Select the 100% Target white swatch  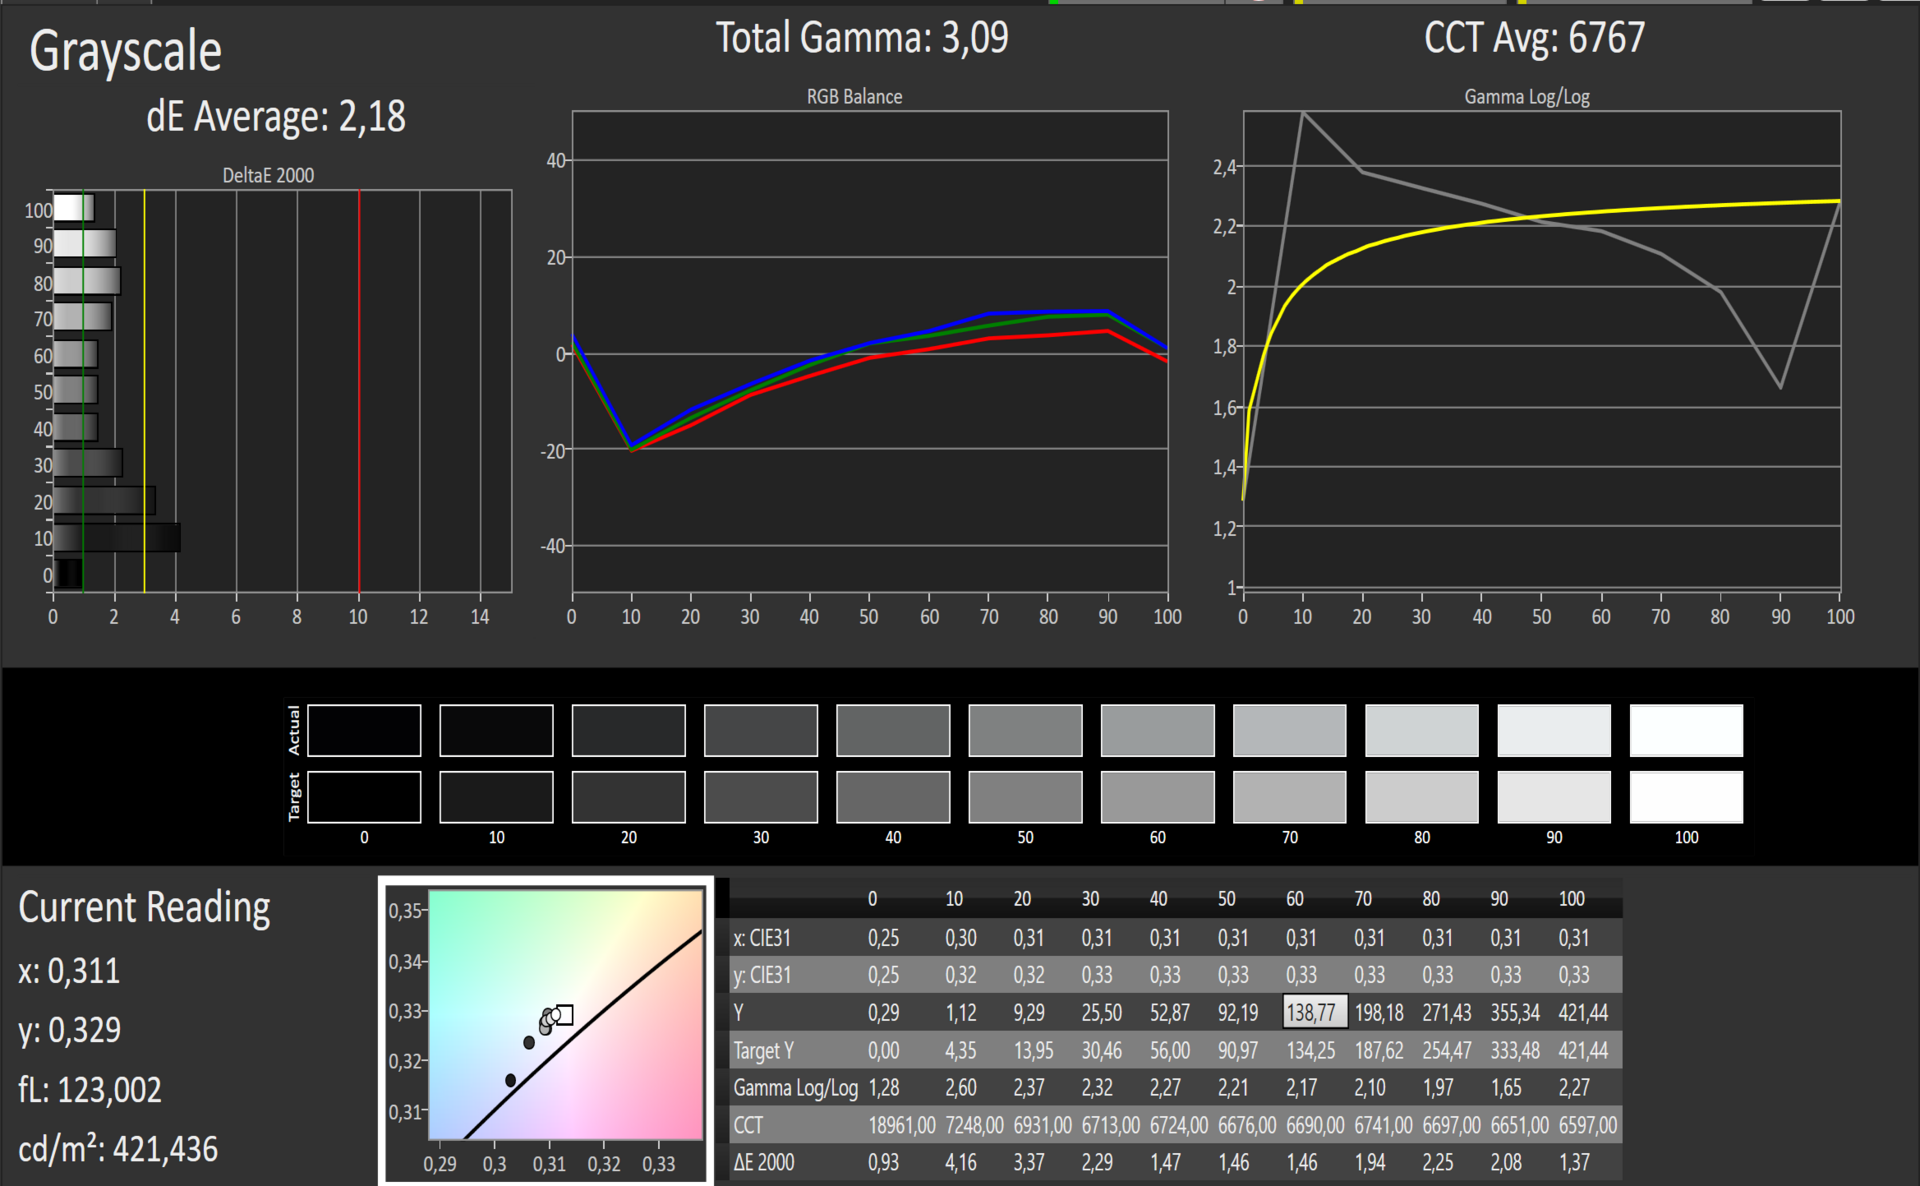click(x=1686, y=796)
